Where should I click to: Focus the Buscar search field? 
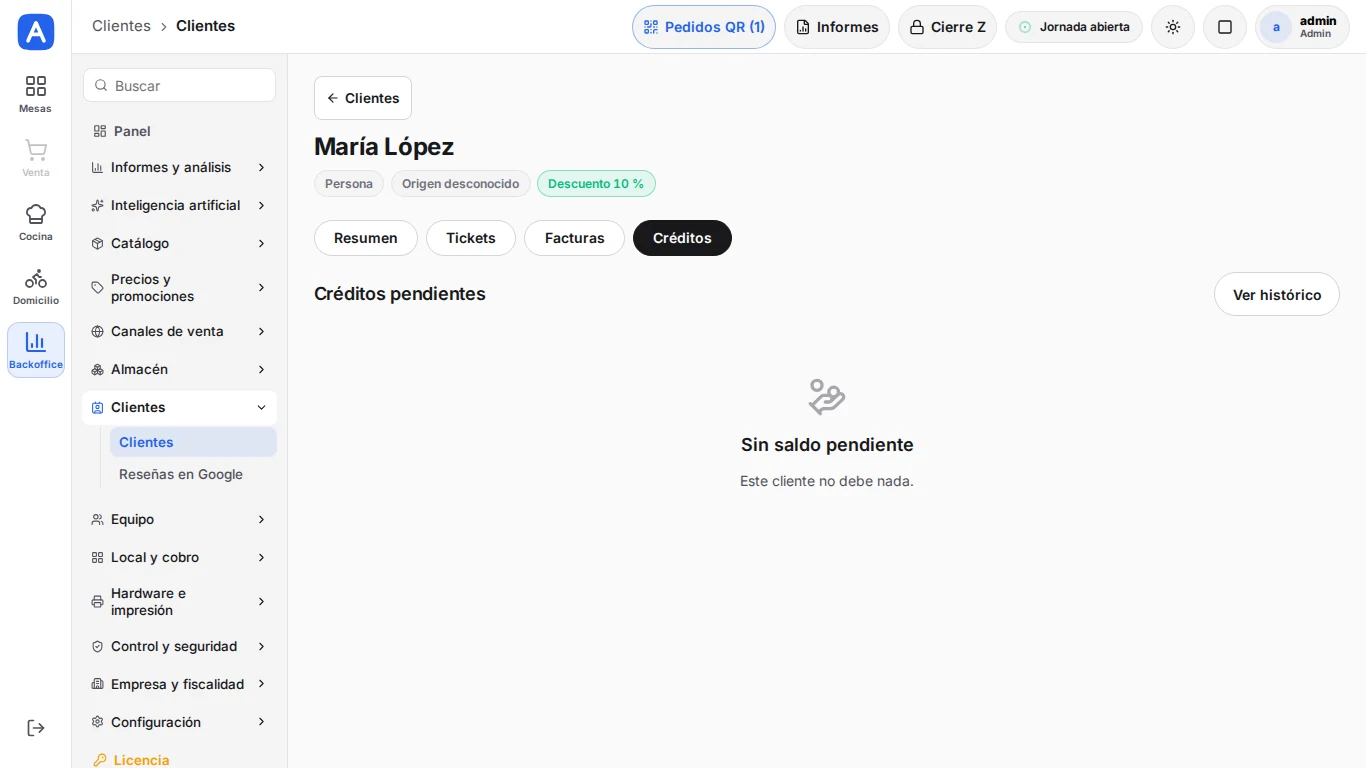click(179, 85)
